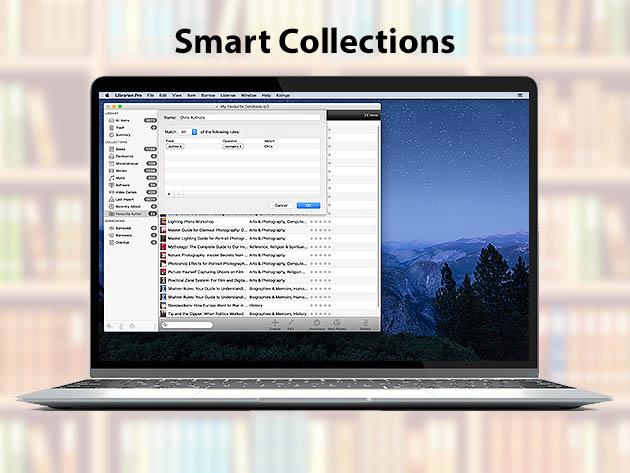Viewport: 630px width, 473px height.
Task: Click the add collection plus icon in the sidebar footer
Action: click(109, 326)
